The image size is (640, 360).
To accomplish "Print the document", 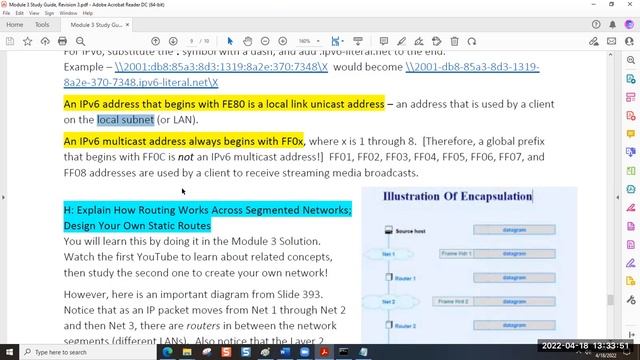I will [62, 41].
